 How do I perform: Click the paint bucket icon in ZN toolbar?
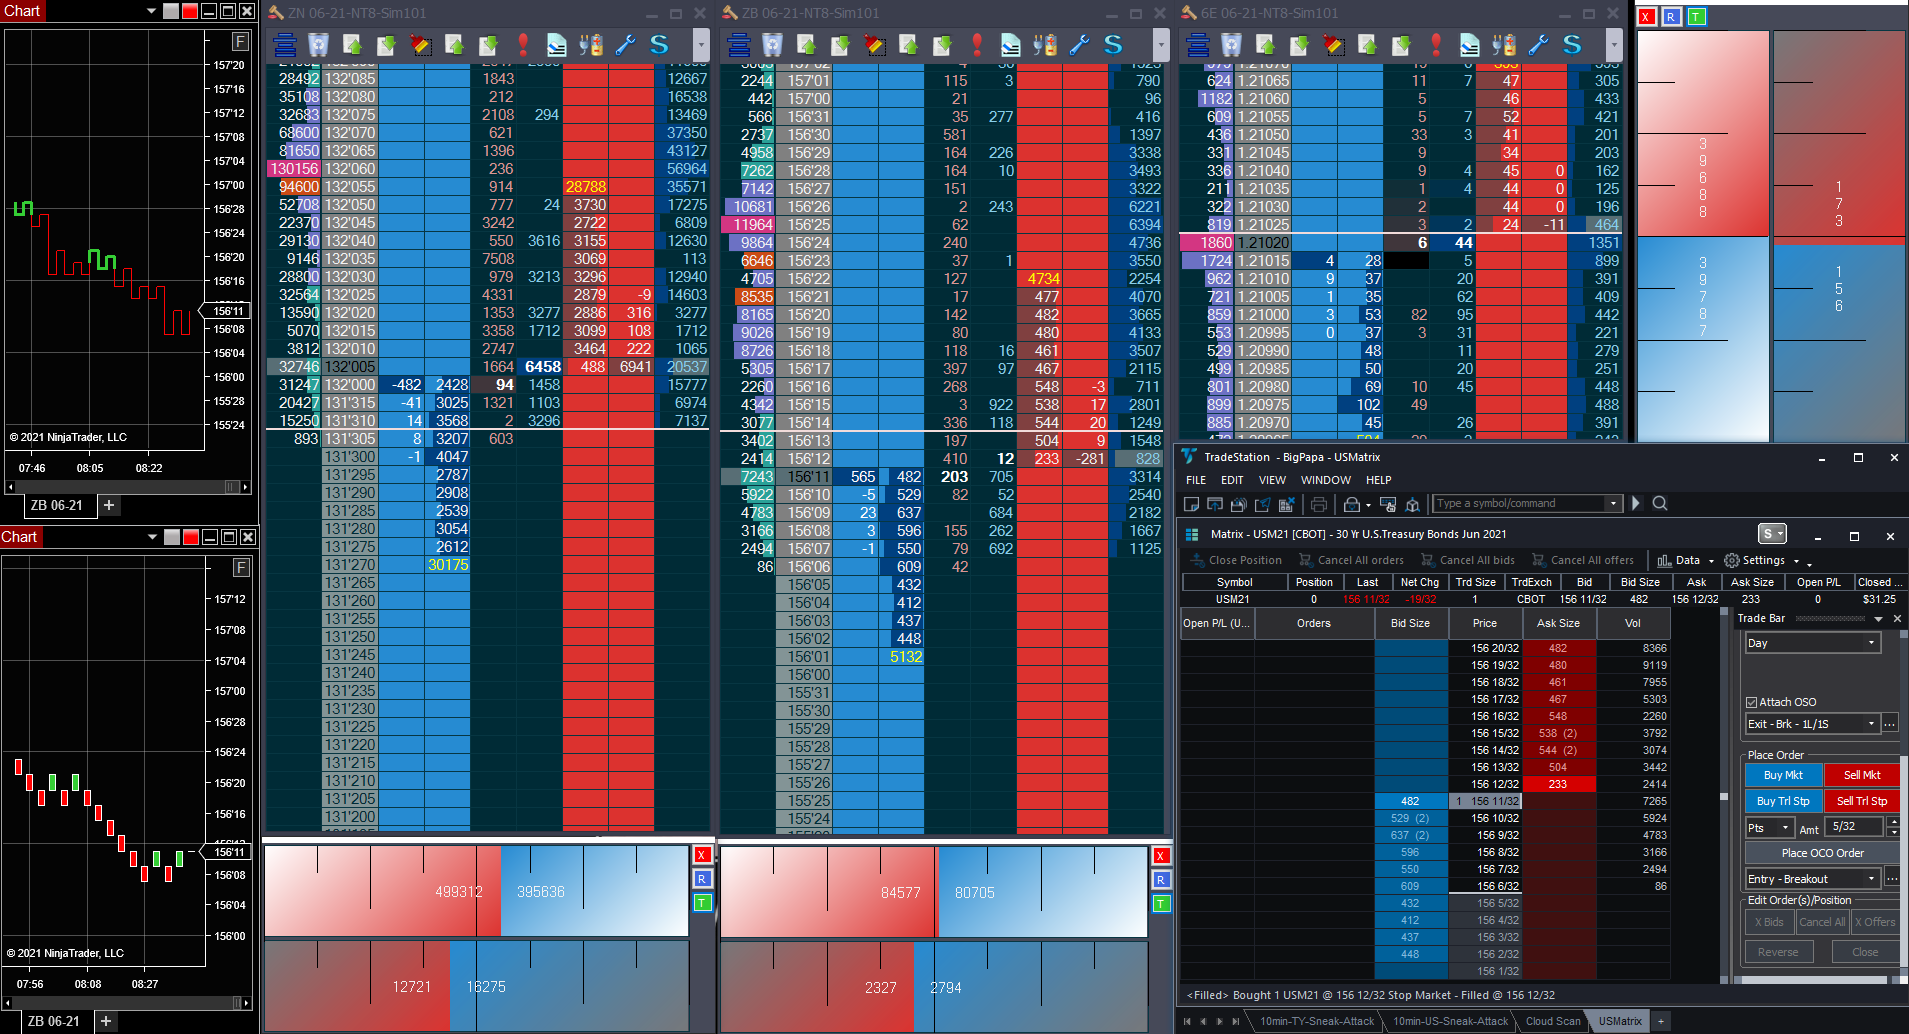[420, 45]
